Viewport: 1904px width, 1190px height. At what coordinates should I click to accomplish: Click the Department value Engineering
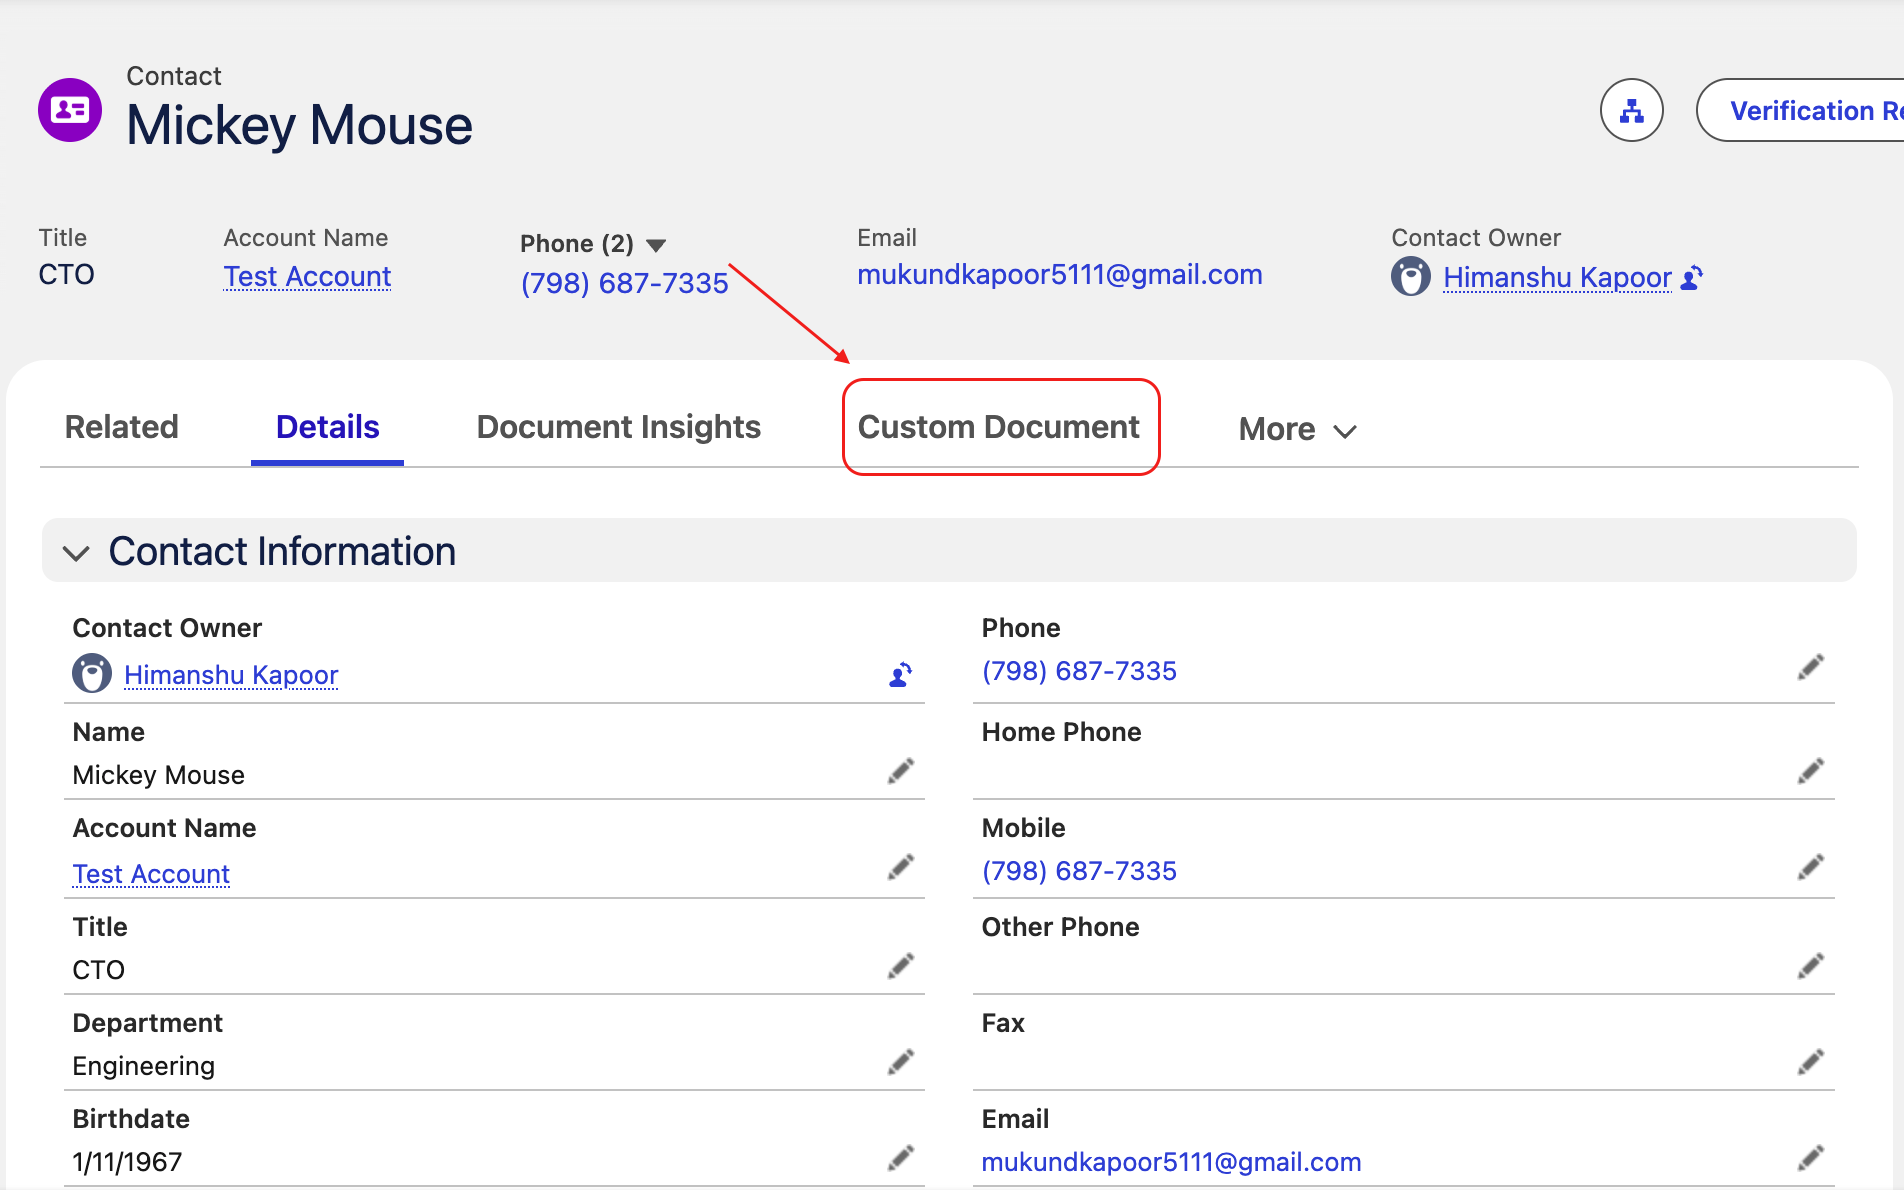(143, 1066)
